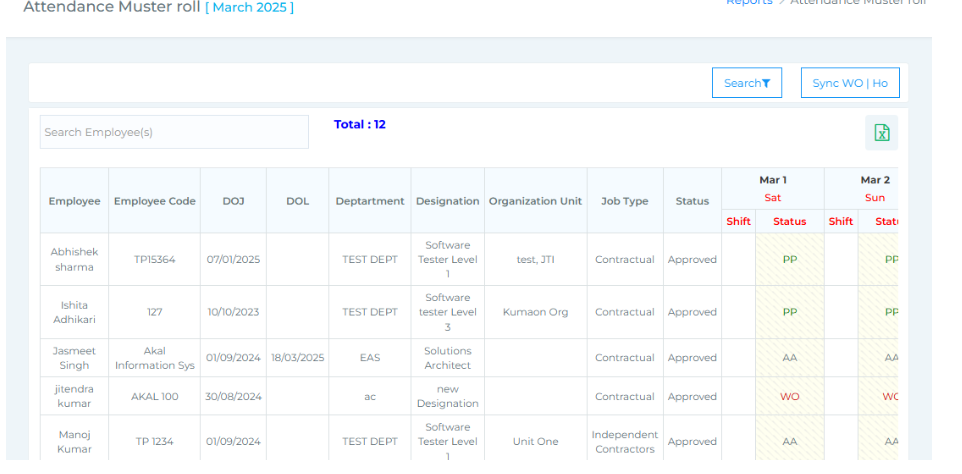Select Abhishek sharma employee name cell
Screen dimensions: 962x474
pos(74,260)
